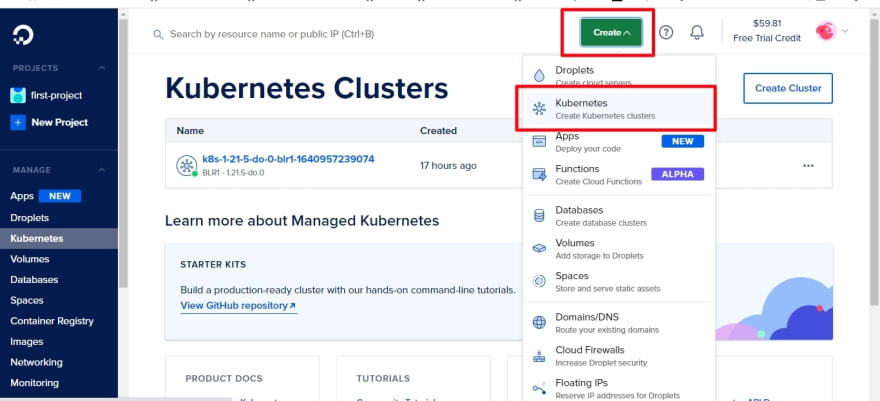Open Networking in the sidebar

pyautogui.click(x=36, y=362)
